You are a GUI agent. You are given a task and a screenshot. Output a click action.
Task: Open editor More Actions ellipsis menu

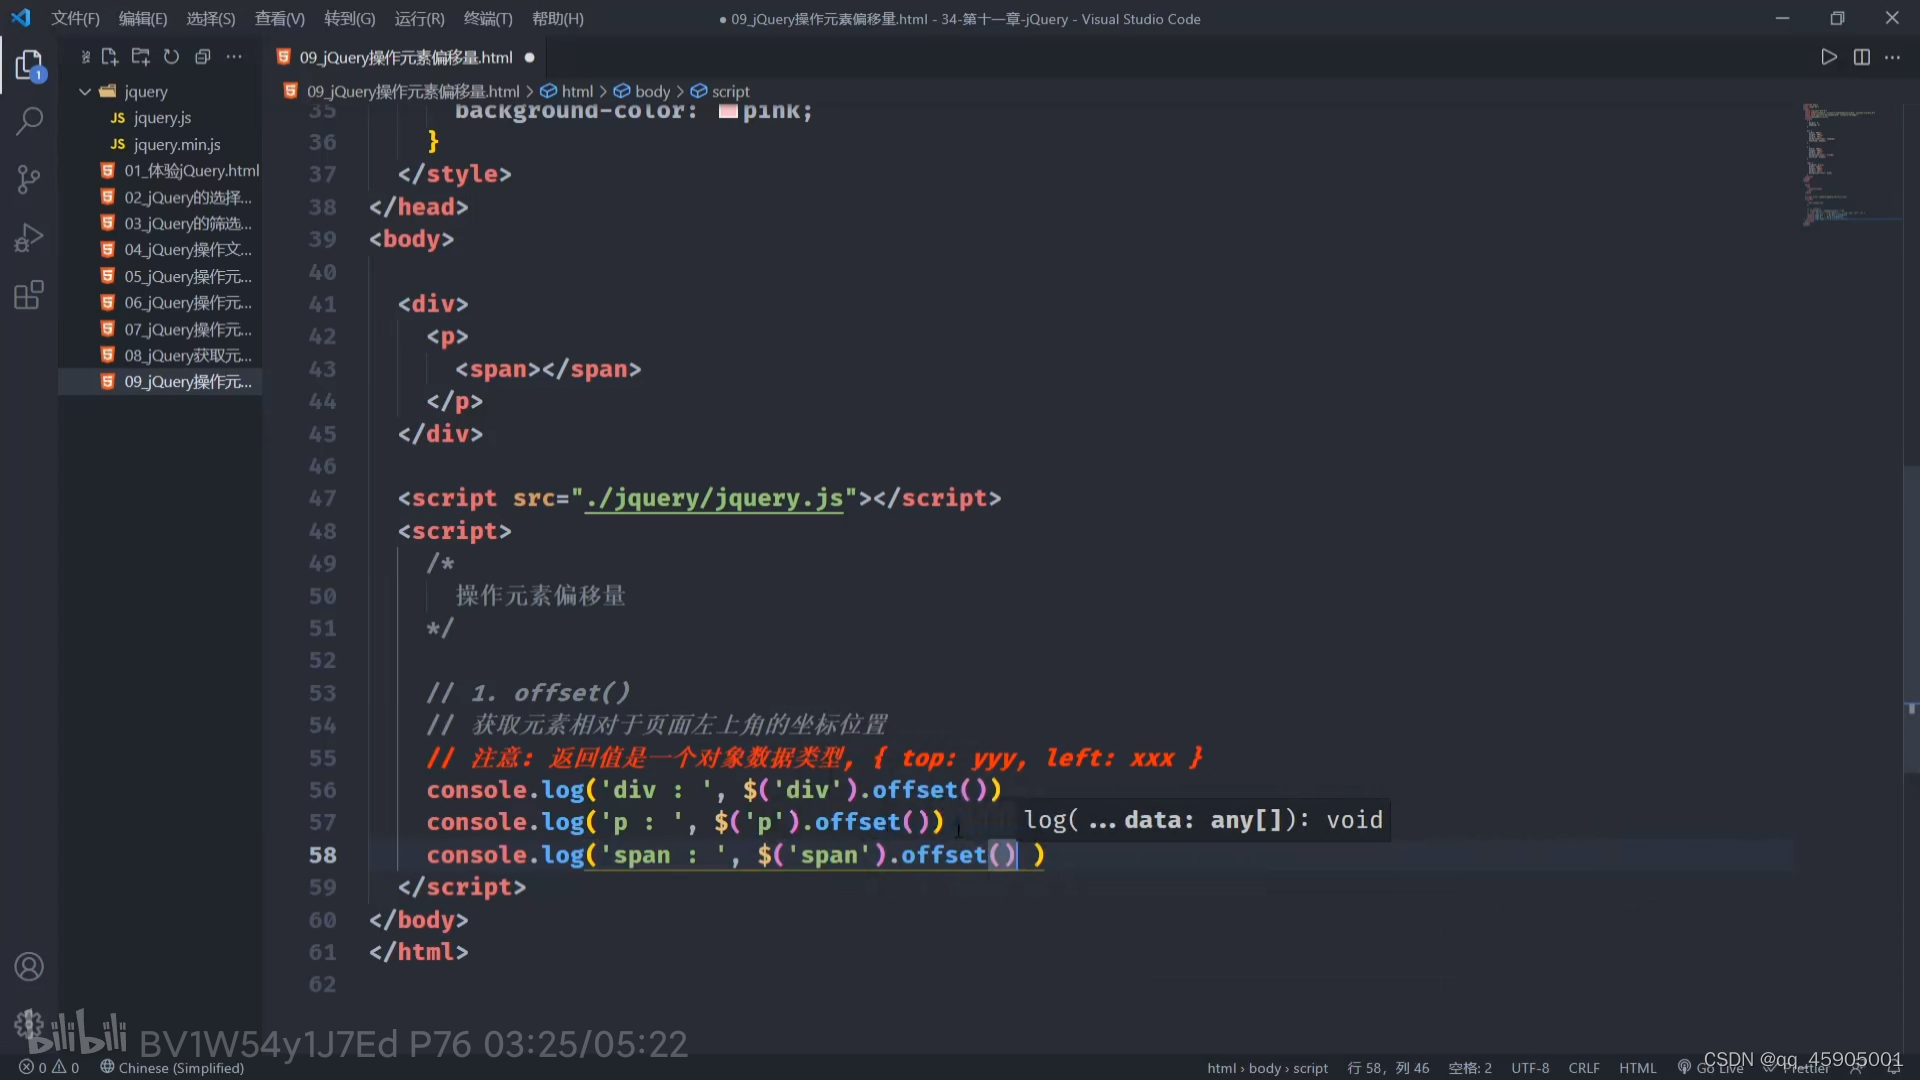click(1892, 57)
